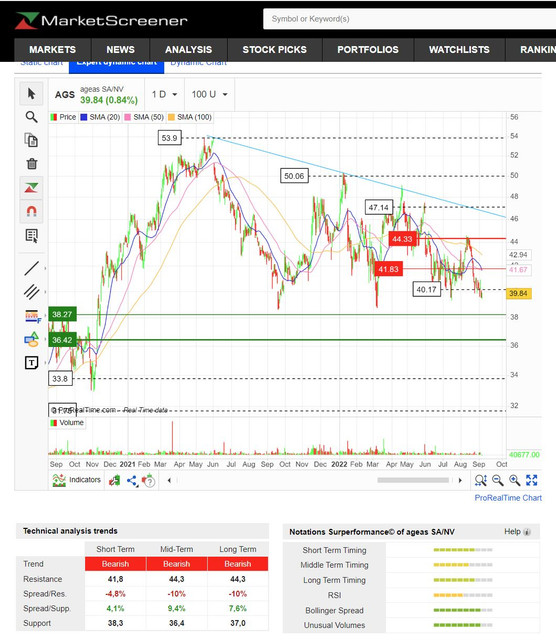
Task: Open the ANALYSIS menu
Action: click(x=188, y=50)
